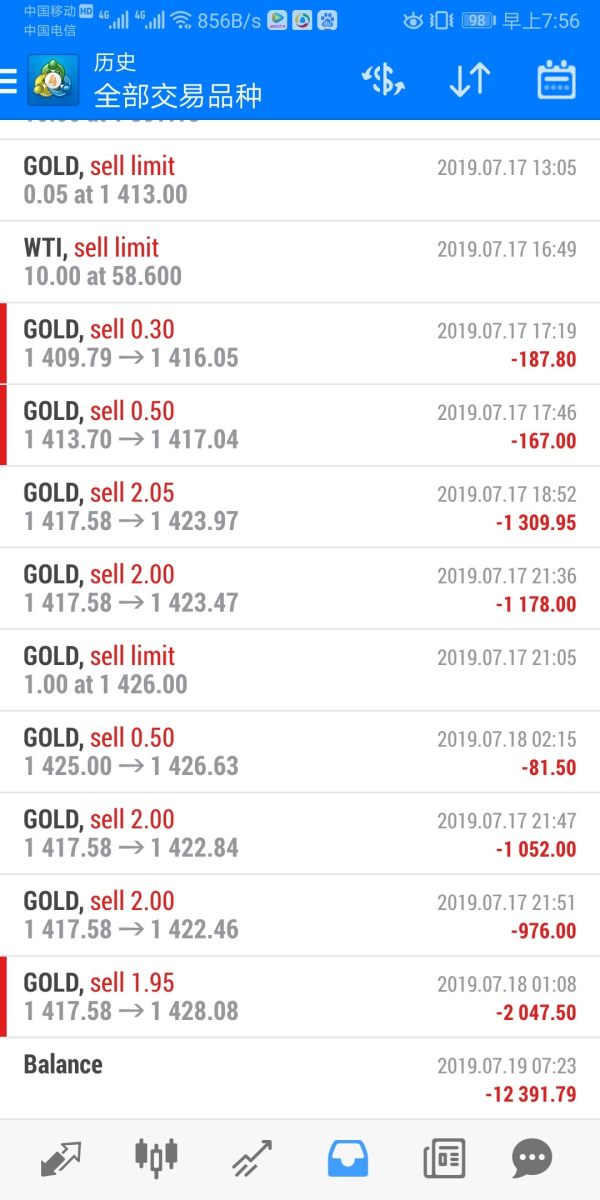Viewport: 600px width, 1200px height.
Task: Tap the sort arrows icon
Action: pos(469,81)
